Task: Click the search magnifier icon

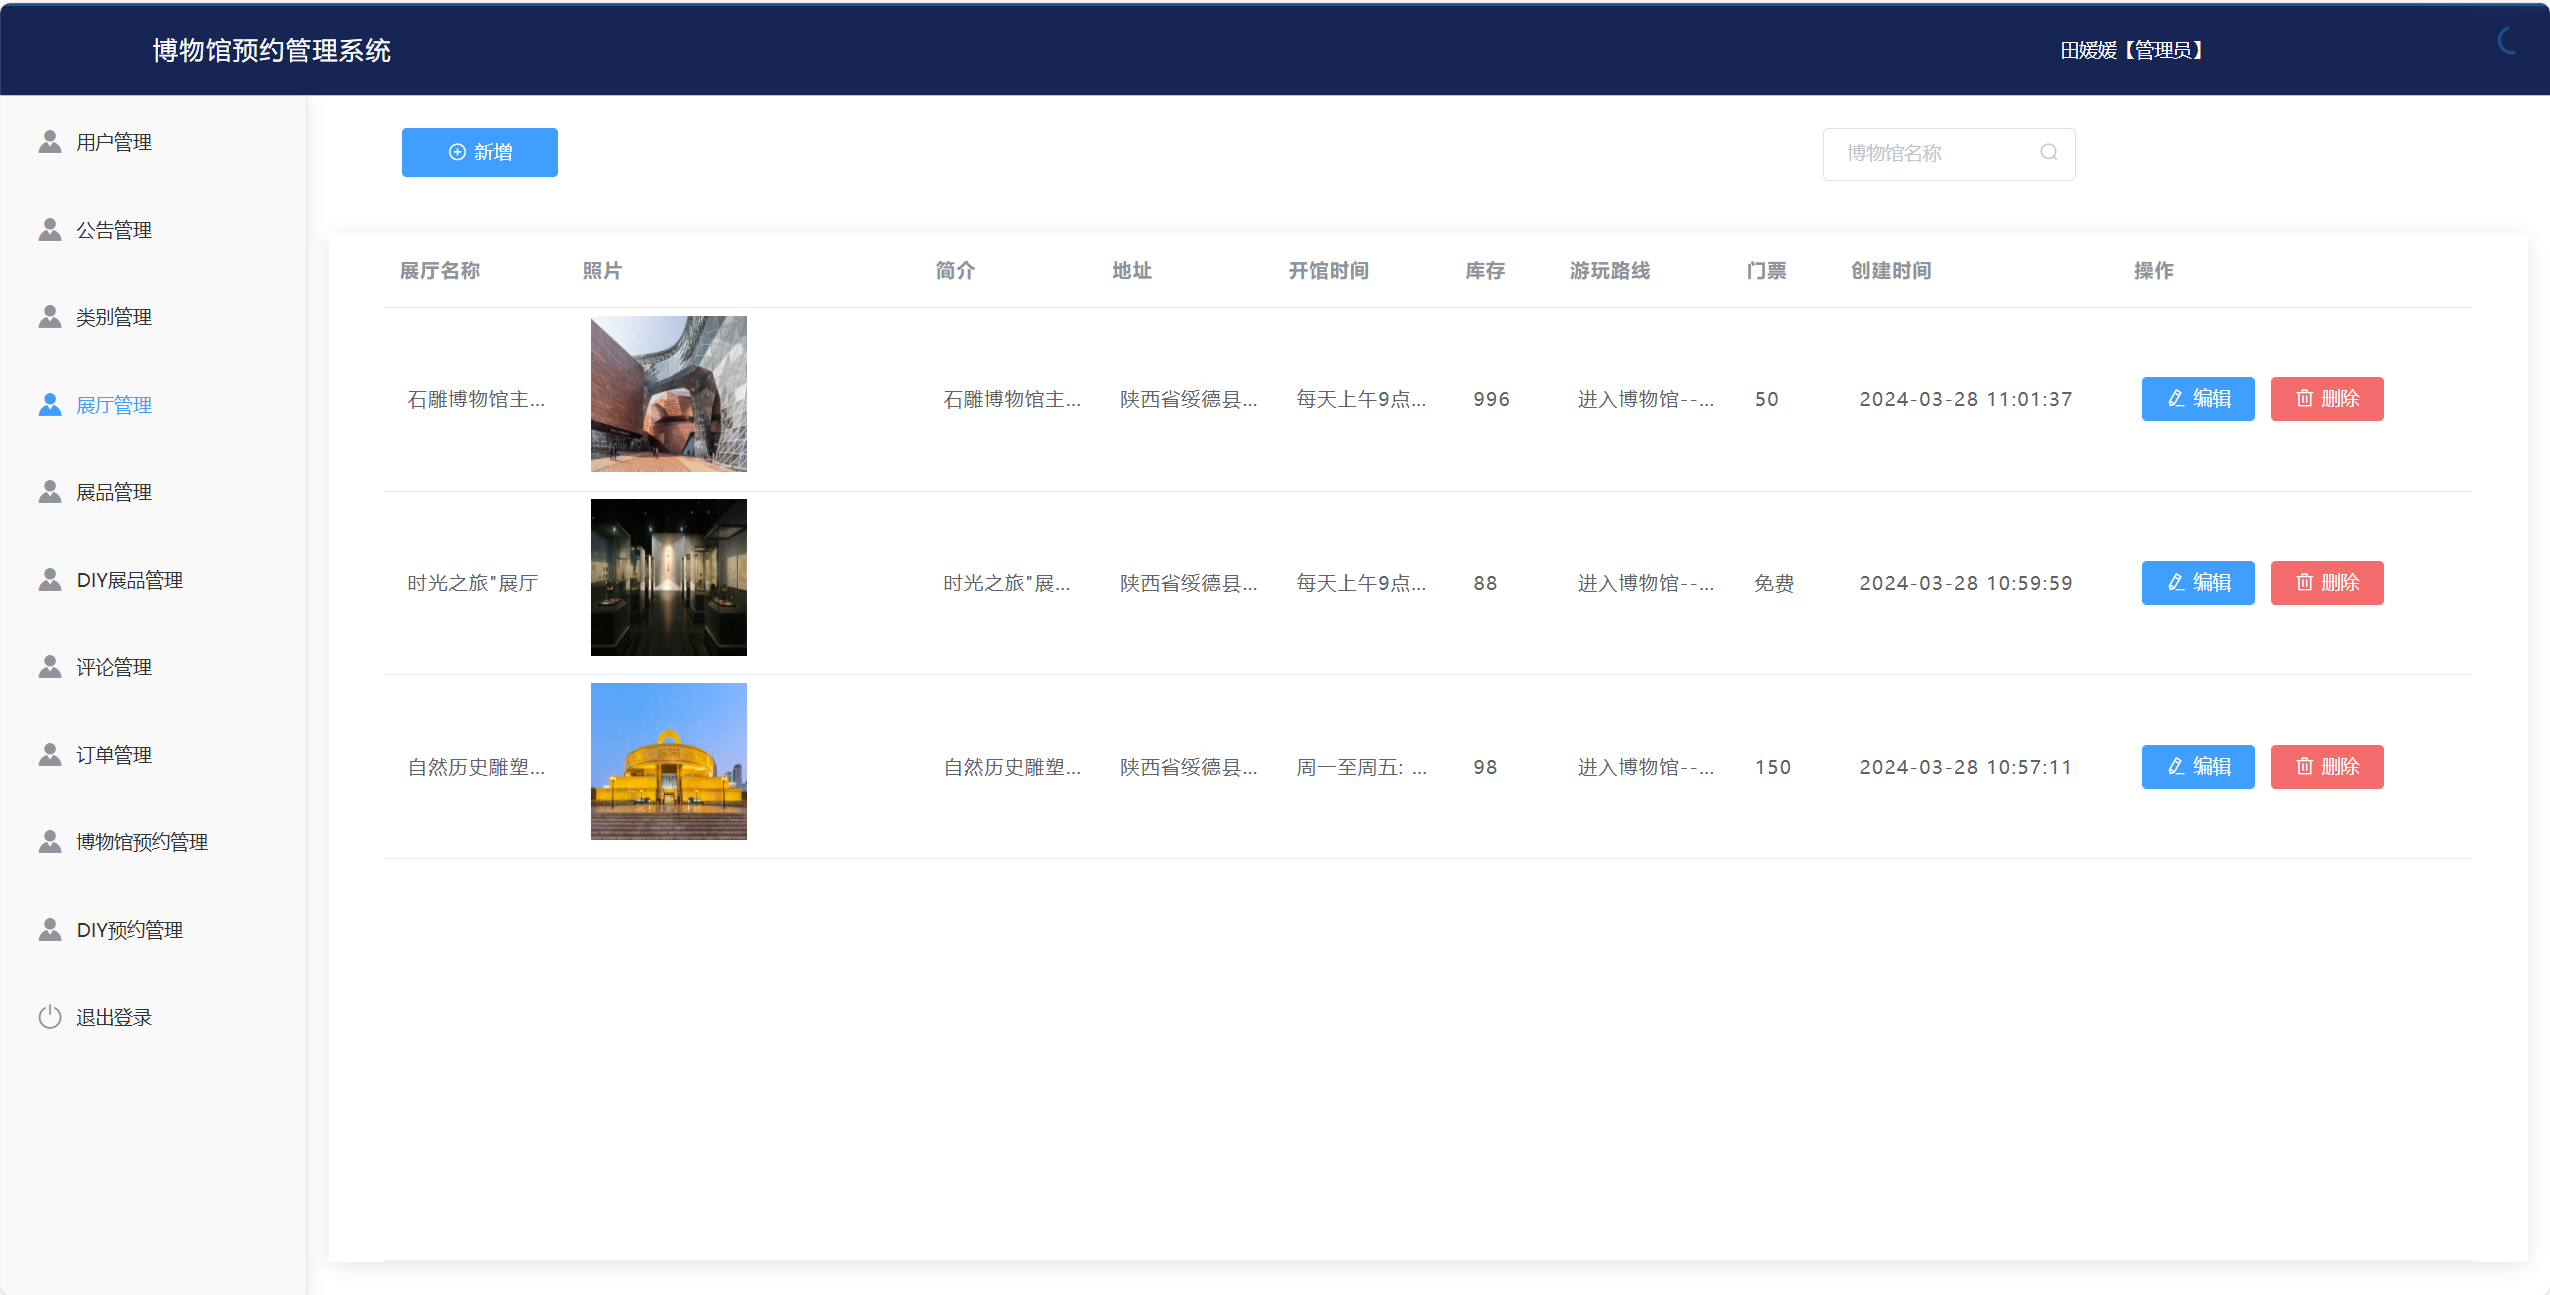Action: (2048, 152)
